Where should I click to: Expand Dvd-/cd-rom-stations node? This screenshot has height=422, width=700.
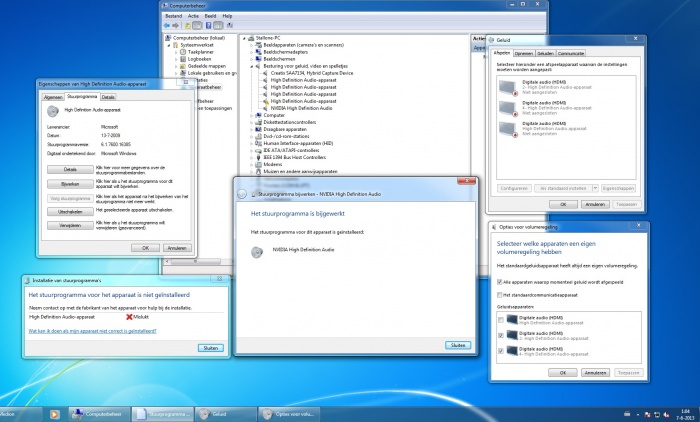251,136
